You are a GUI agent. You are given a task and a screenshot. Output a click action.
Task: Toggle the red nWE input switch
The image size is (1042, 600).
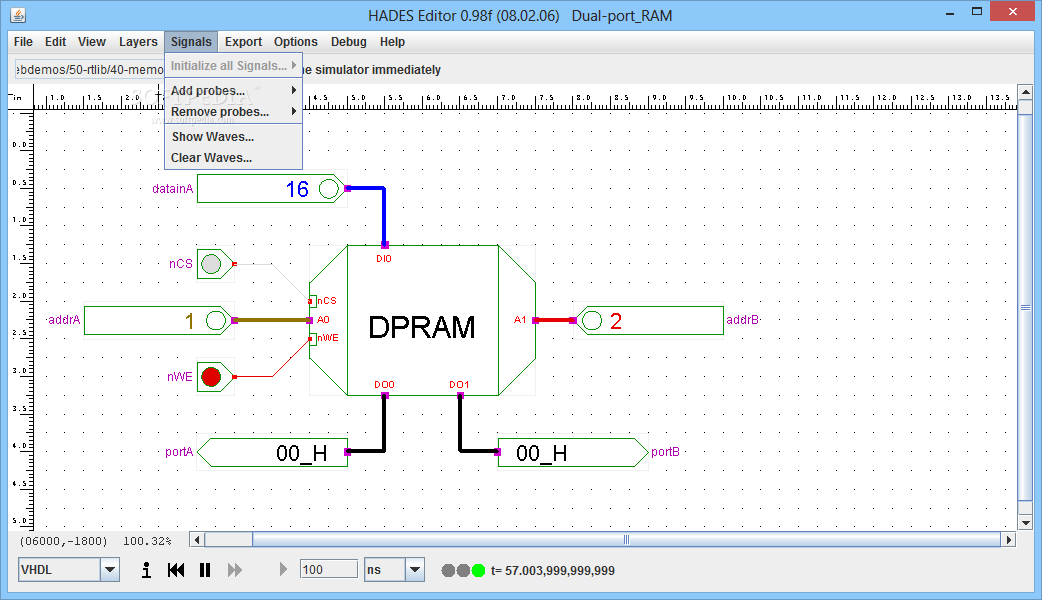pyautogui.click(x=211, y=377)
